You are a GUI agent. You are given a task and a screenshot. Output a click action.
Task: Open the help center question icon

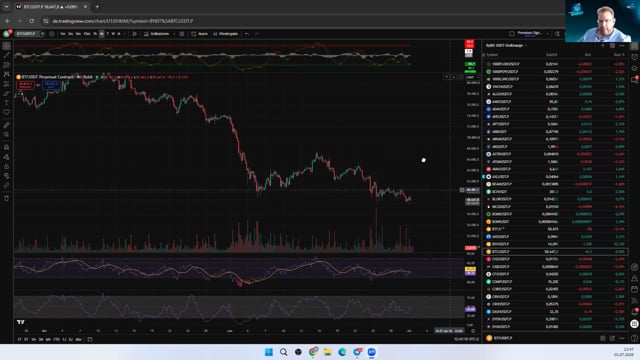pyautogui.click(x=634, y=338)
